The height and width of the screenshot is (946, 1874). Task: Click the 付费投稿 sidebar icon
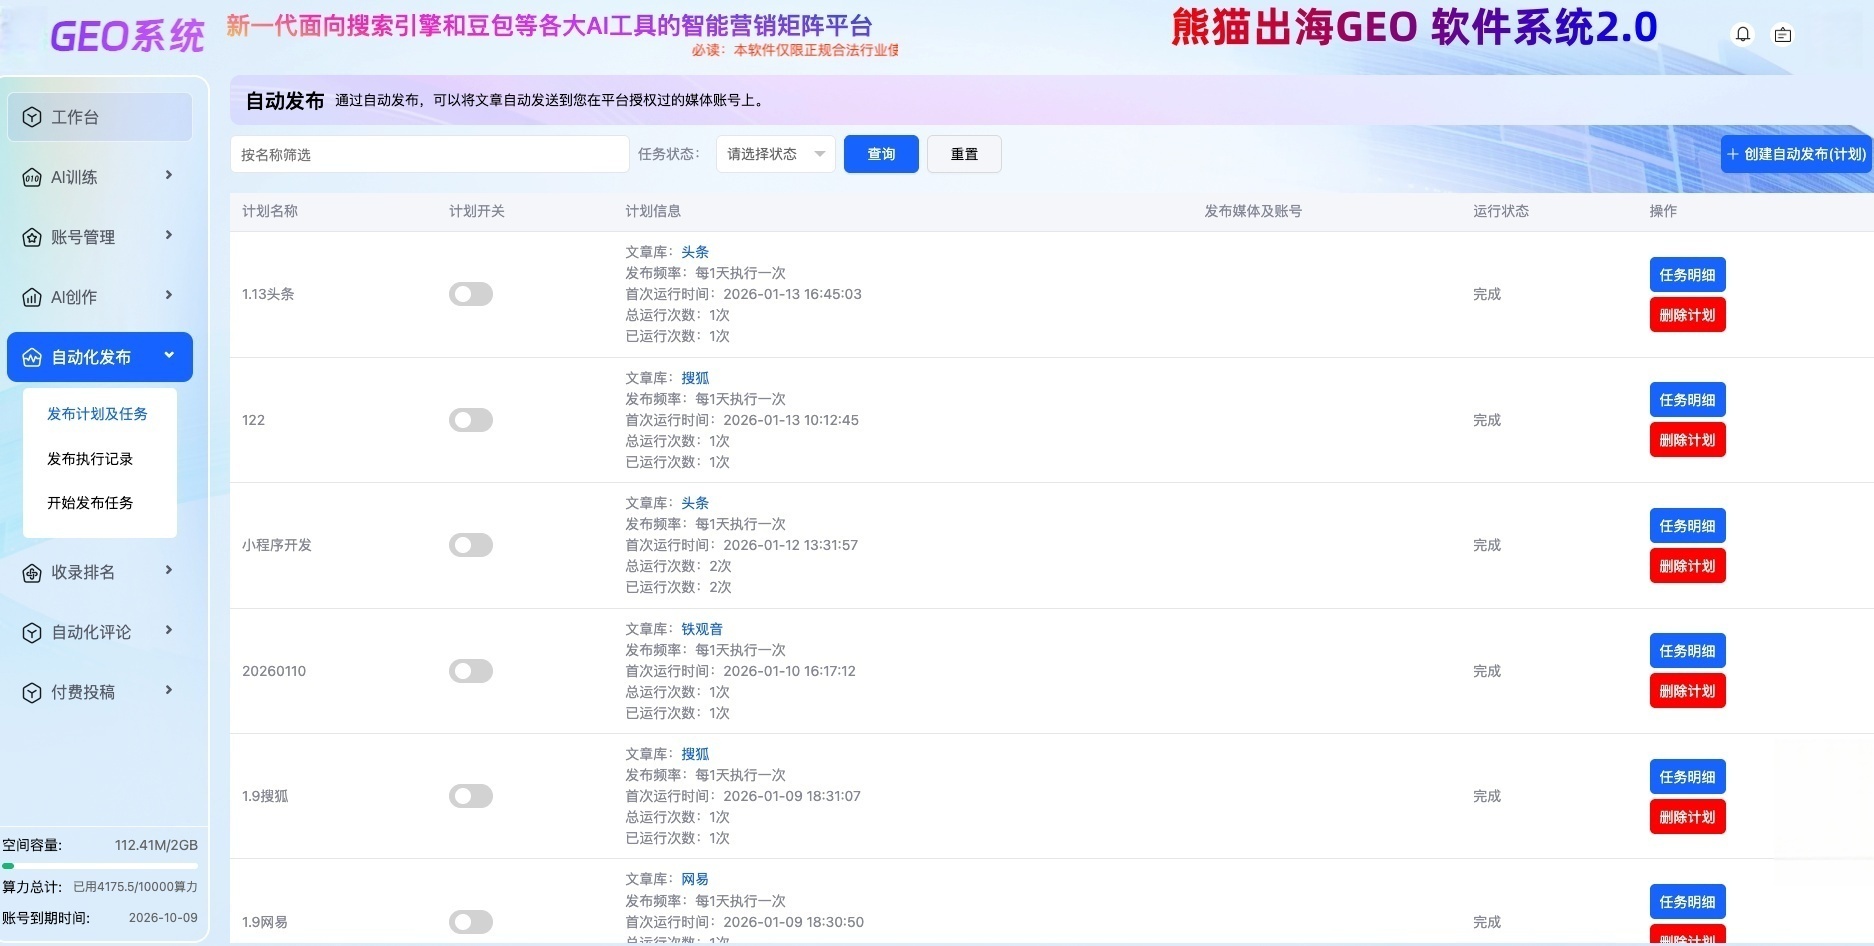coord(32,693)
